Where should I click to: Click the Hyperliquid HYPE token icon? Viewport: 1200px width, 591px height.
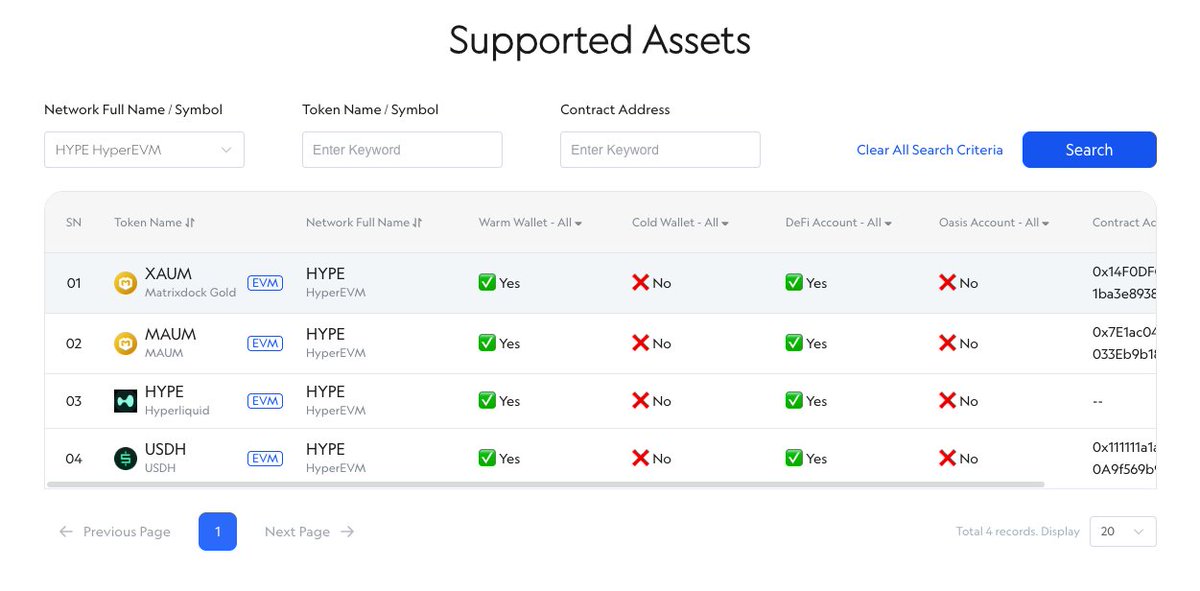point(125,401)
